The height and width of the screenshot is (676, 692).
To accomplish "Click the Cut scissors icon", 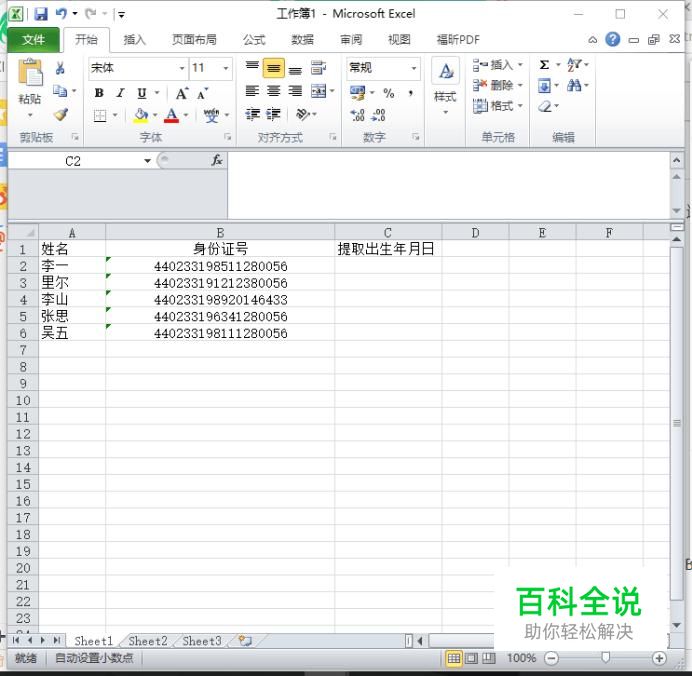I will click(60, 68).
